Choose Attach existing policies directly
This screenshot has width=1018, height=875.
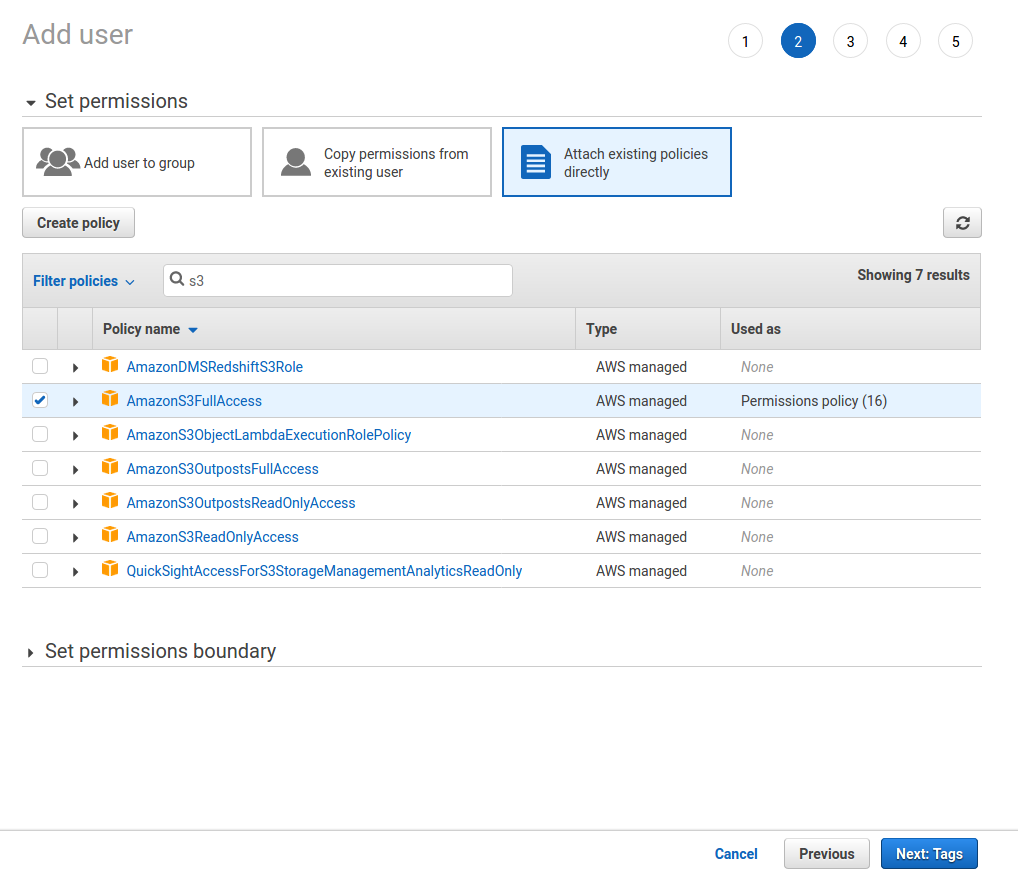(617, 162)
